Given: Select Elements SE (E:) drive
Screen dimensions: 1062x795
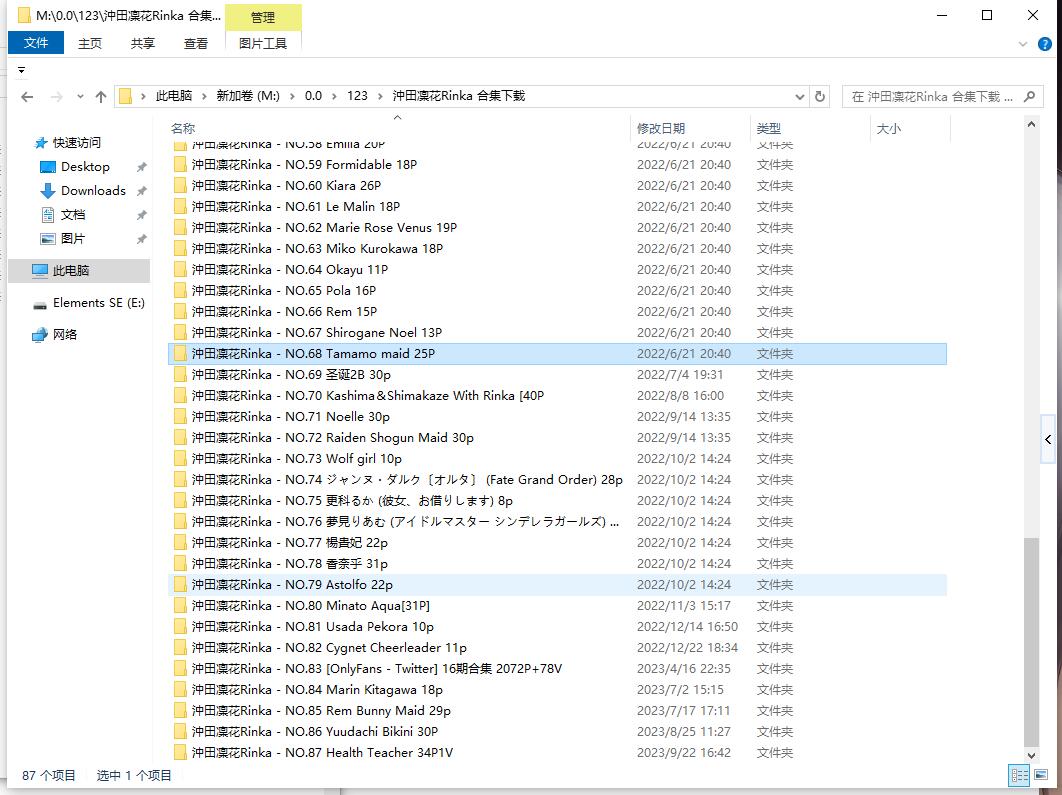Looking at the screenshot, I should (x=98, y=303).
